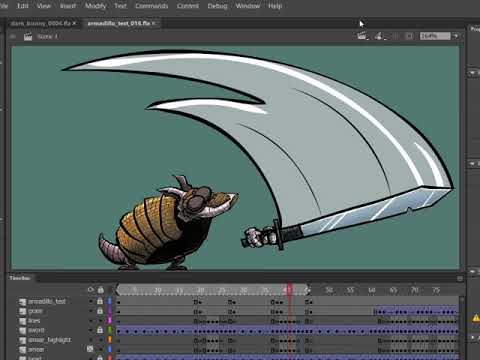Open the Modify menu
The width and height of the screenshot is (480, 360).
(x=96, y=6)
